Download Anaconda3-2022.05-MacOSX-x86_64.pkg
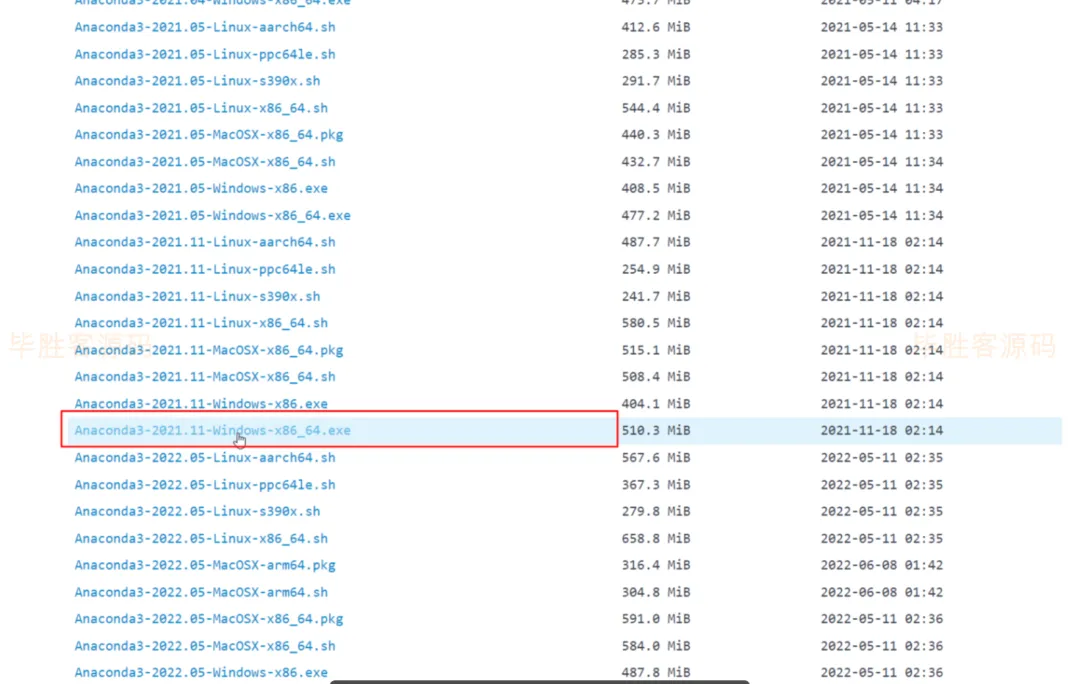The height and width of the screenshot is (684, 1080). point(209,619)
